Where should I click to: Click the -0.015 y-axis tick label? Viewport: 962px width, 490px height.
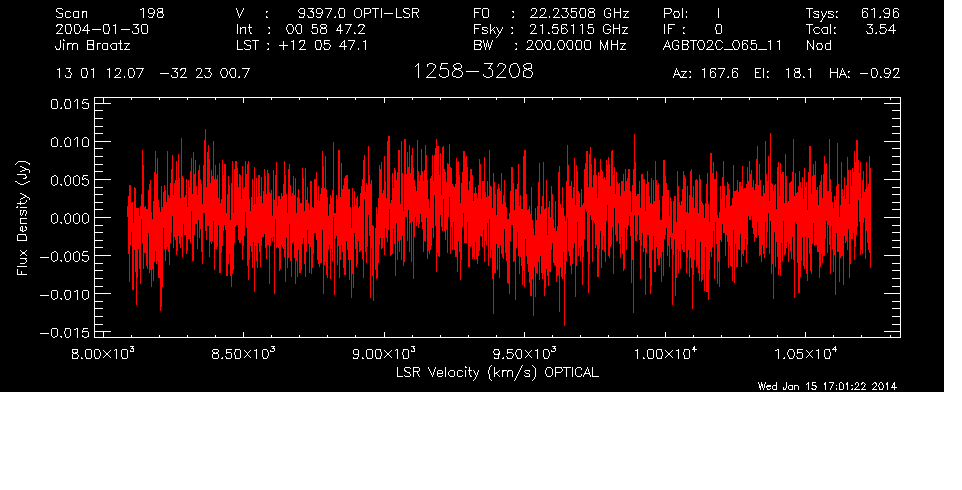click(64, 333)
